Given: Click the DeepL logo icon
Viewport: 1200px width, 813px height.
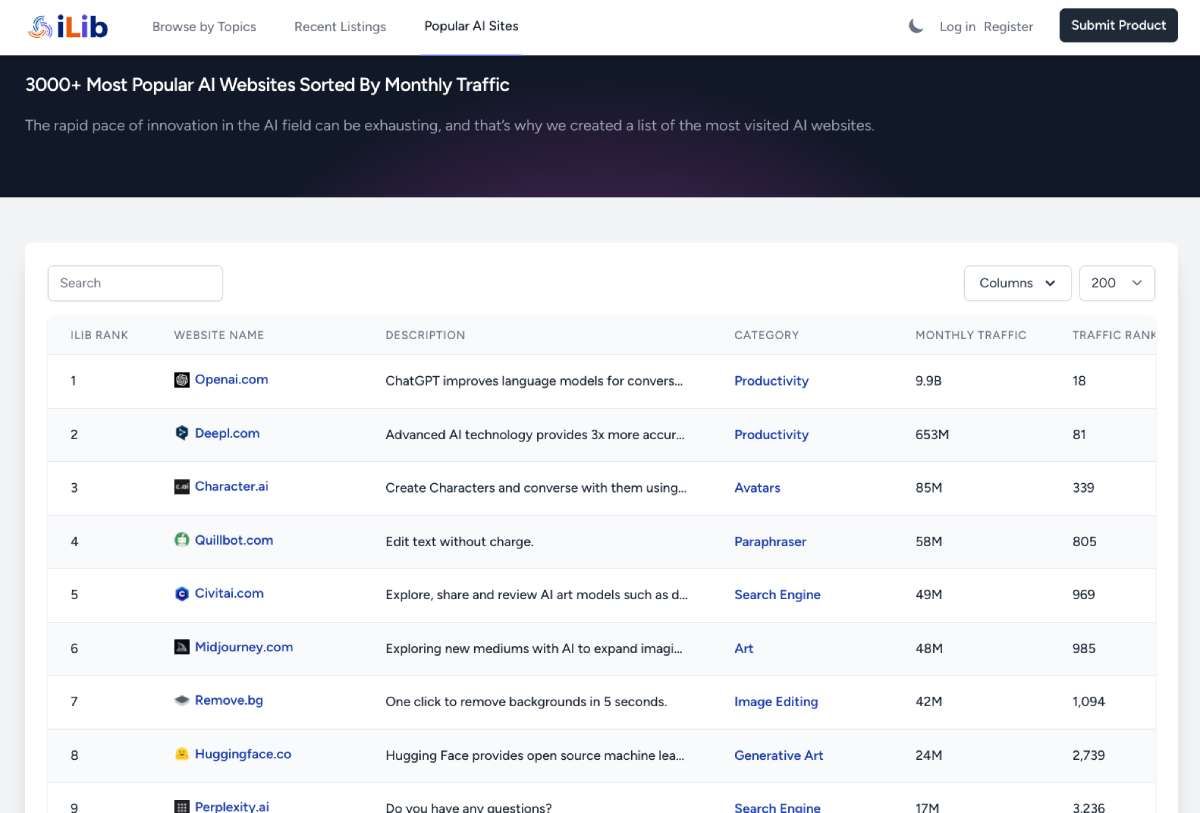Looking at the screenshot, I should (x=181, y=433).
